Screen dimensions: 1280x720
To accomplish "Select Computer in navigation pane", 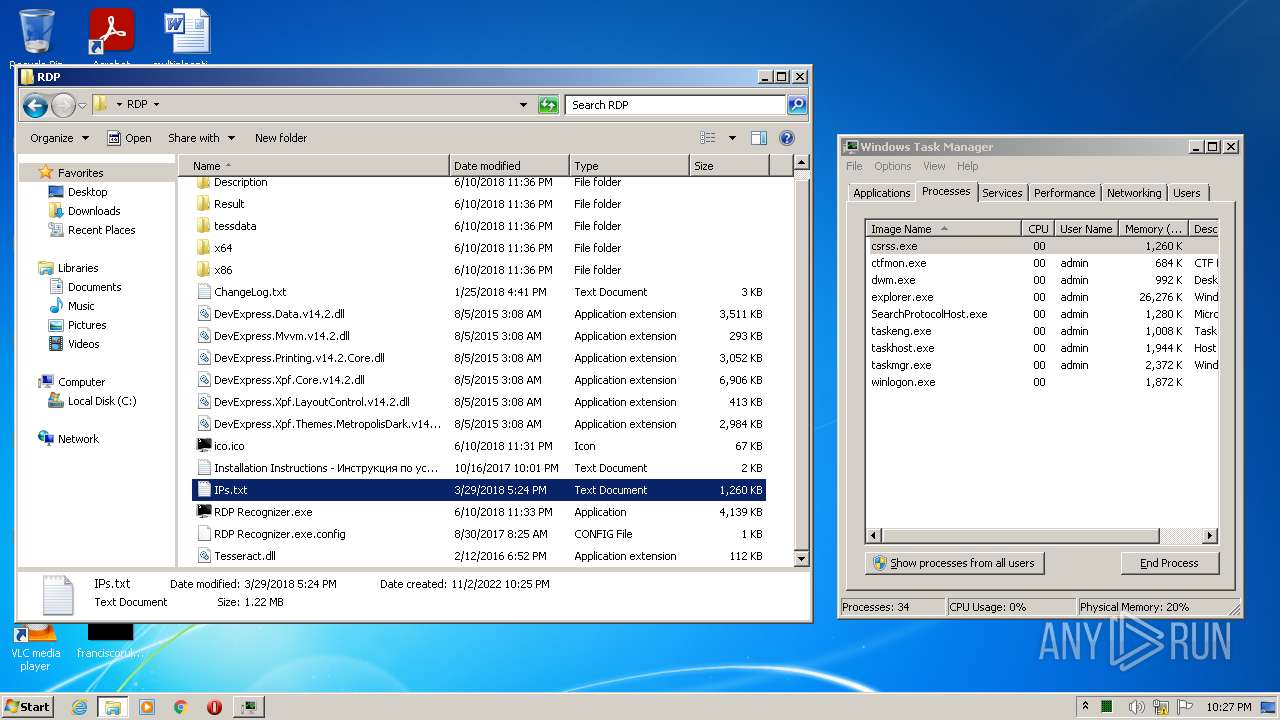I will [x=81, y=382].
